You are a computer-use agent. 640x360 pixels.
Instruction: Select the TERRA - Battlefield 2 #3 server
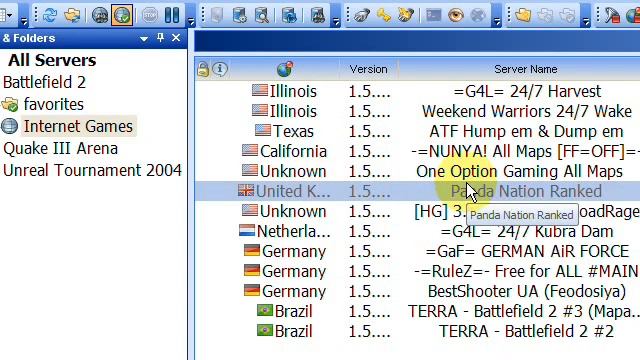[x=524, y=311]
